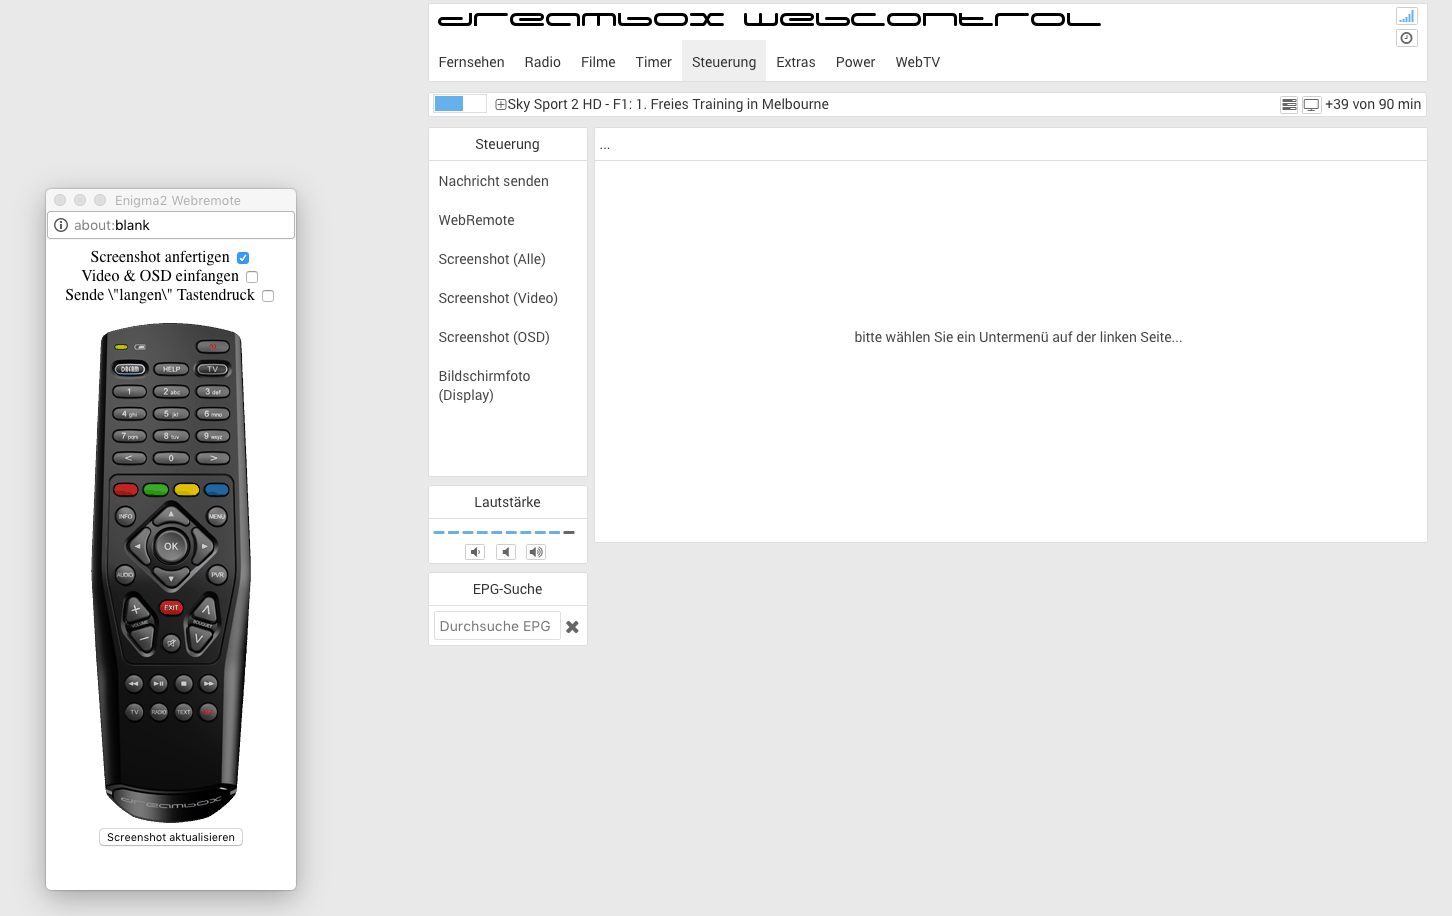Focus the 'Durchsuche EPG' search field
The image size is (1452, 916).
[496, 626]
